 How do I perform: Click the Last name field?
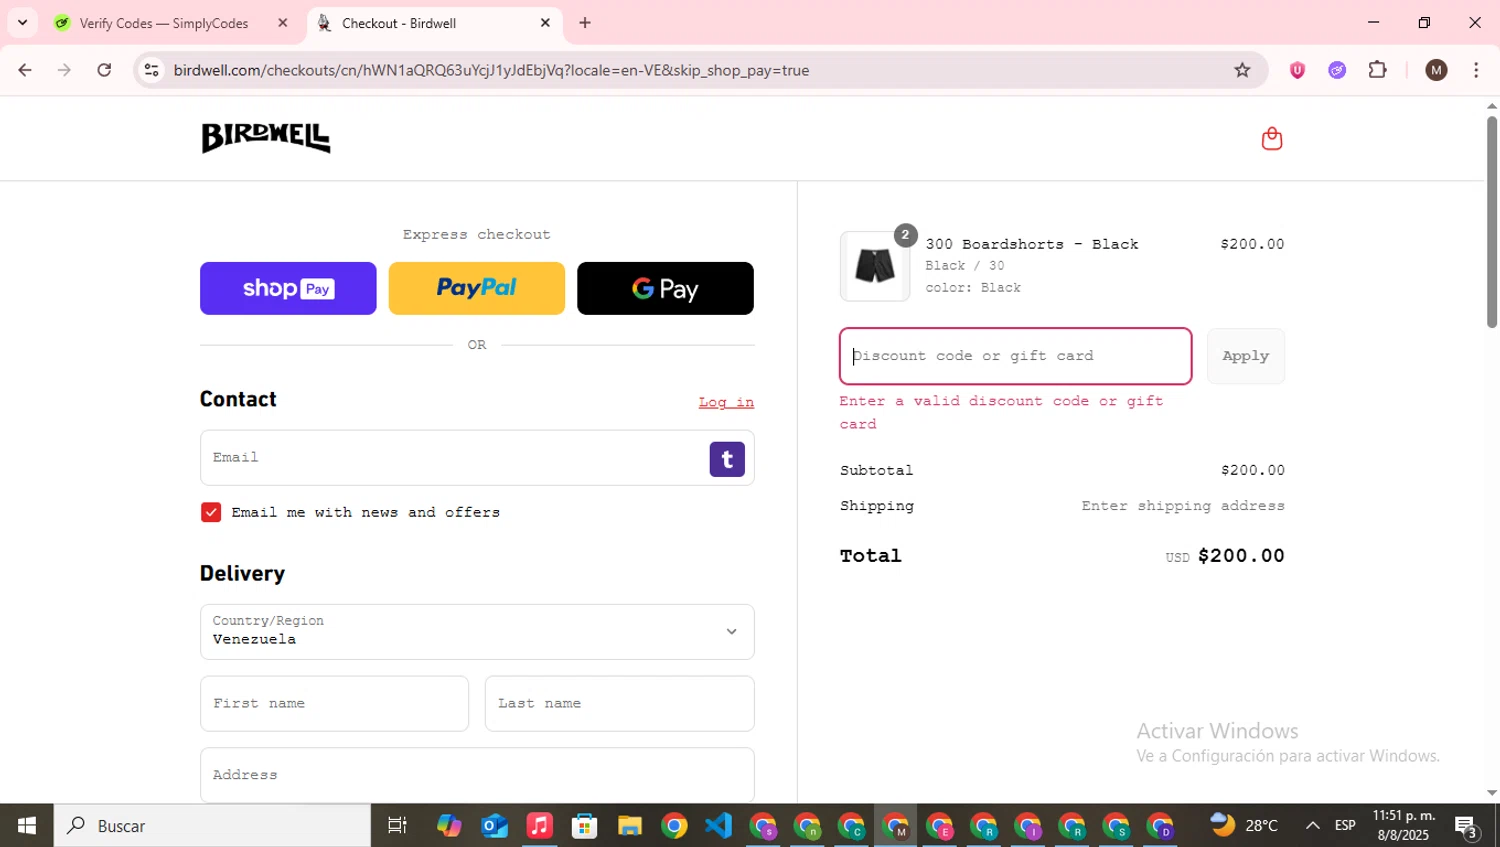pyautogui.click(x=619, y=703)
